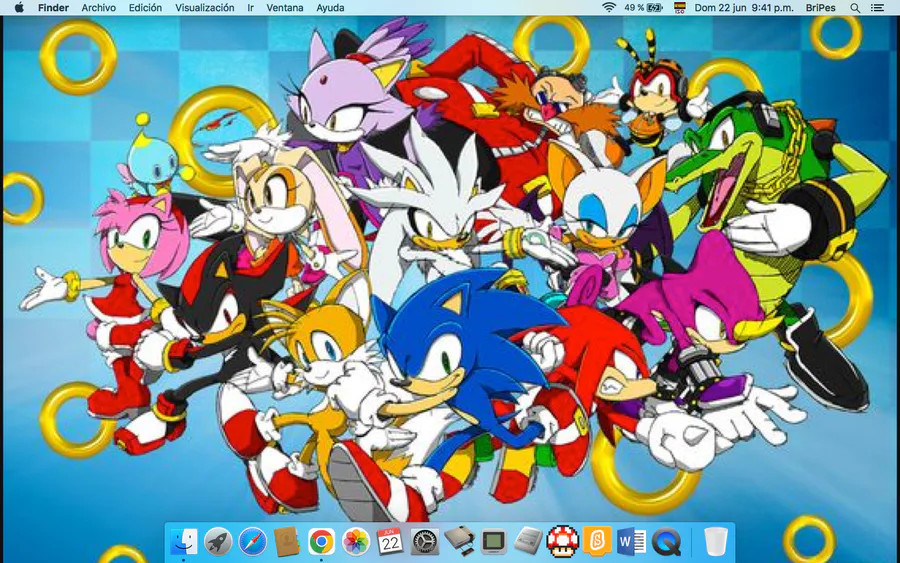900x563 pixels.
Task: Open Calendar showing 22 in dock
Action: click(390, 541)
